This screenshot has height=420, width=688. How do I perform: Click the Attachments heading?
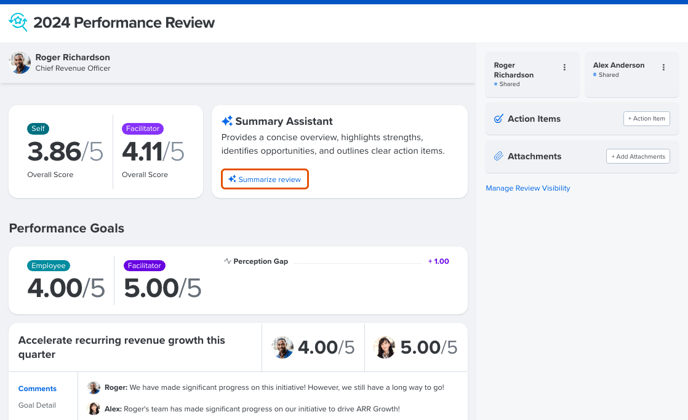tap(534, 156)
